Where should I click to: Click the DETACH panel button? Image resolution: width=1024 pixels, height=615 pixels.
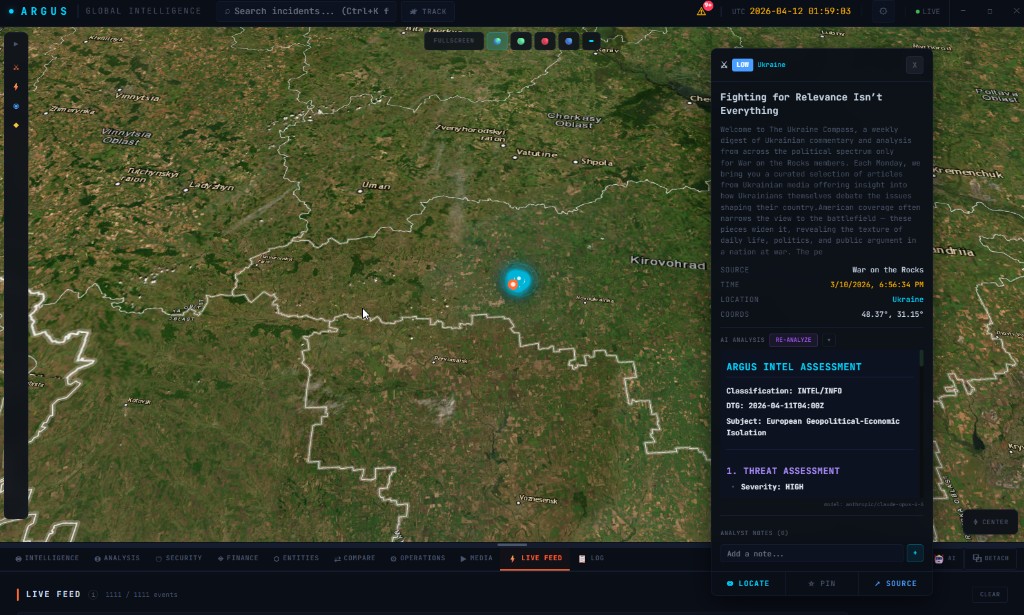tap(991, 558)
